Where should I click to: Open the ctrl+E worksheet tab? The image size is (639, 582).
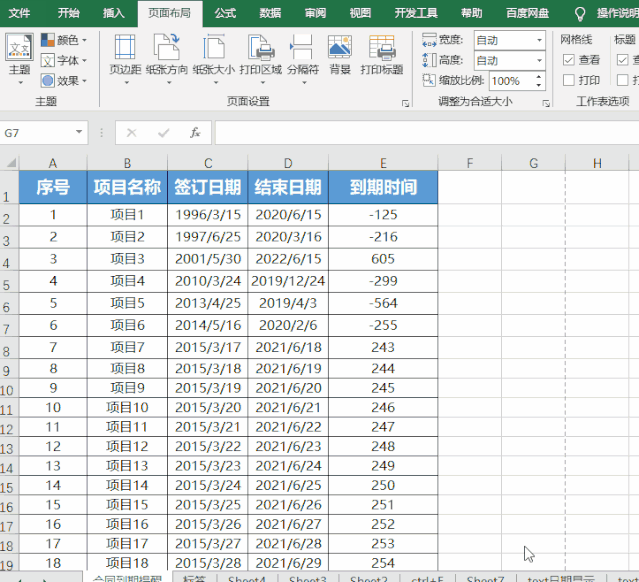click(427, 578)
